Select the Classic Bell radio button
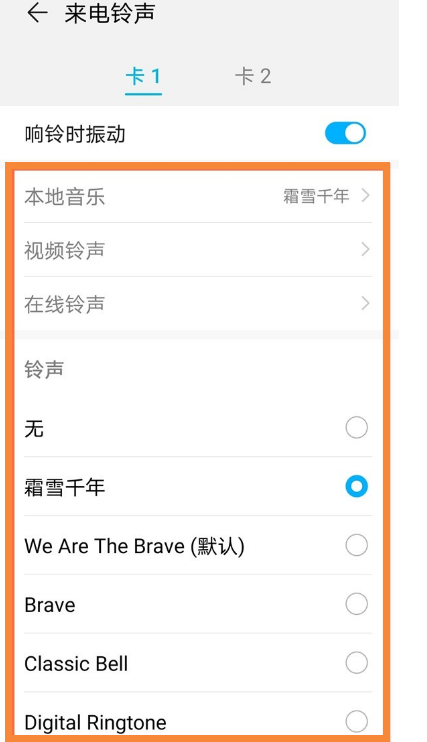 point(356,663)
